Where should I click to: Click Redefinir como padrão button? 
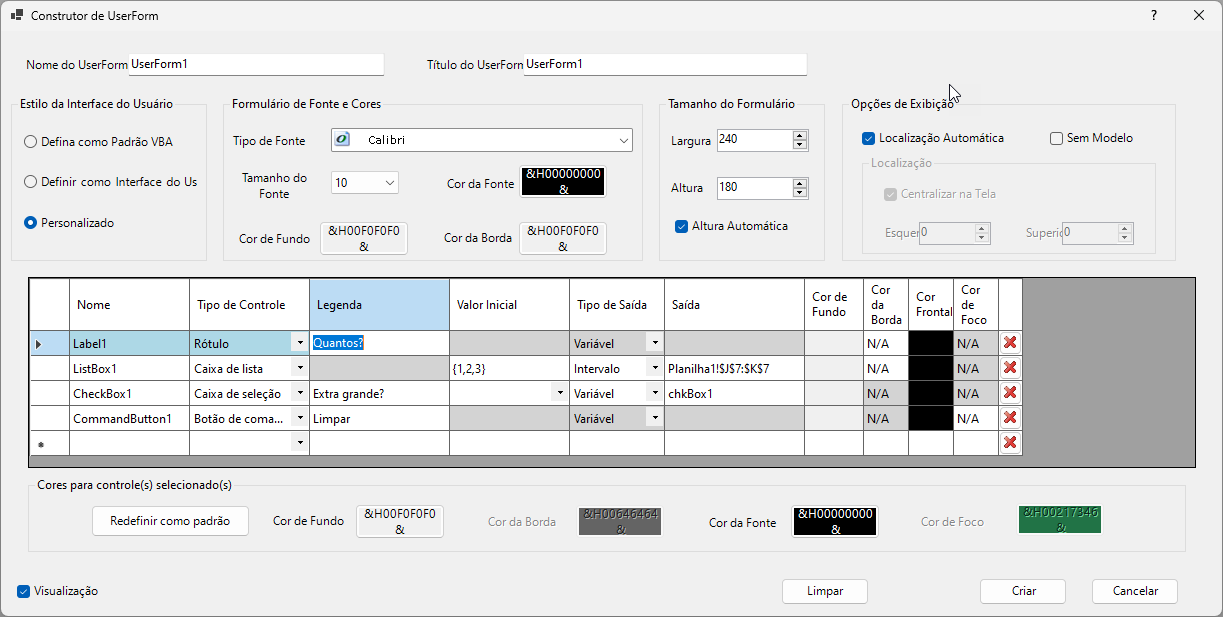tap(170, 521)
